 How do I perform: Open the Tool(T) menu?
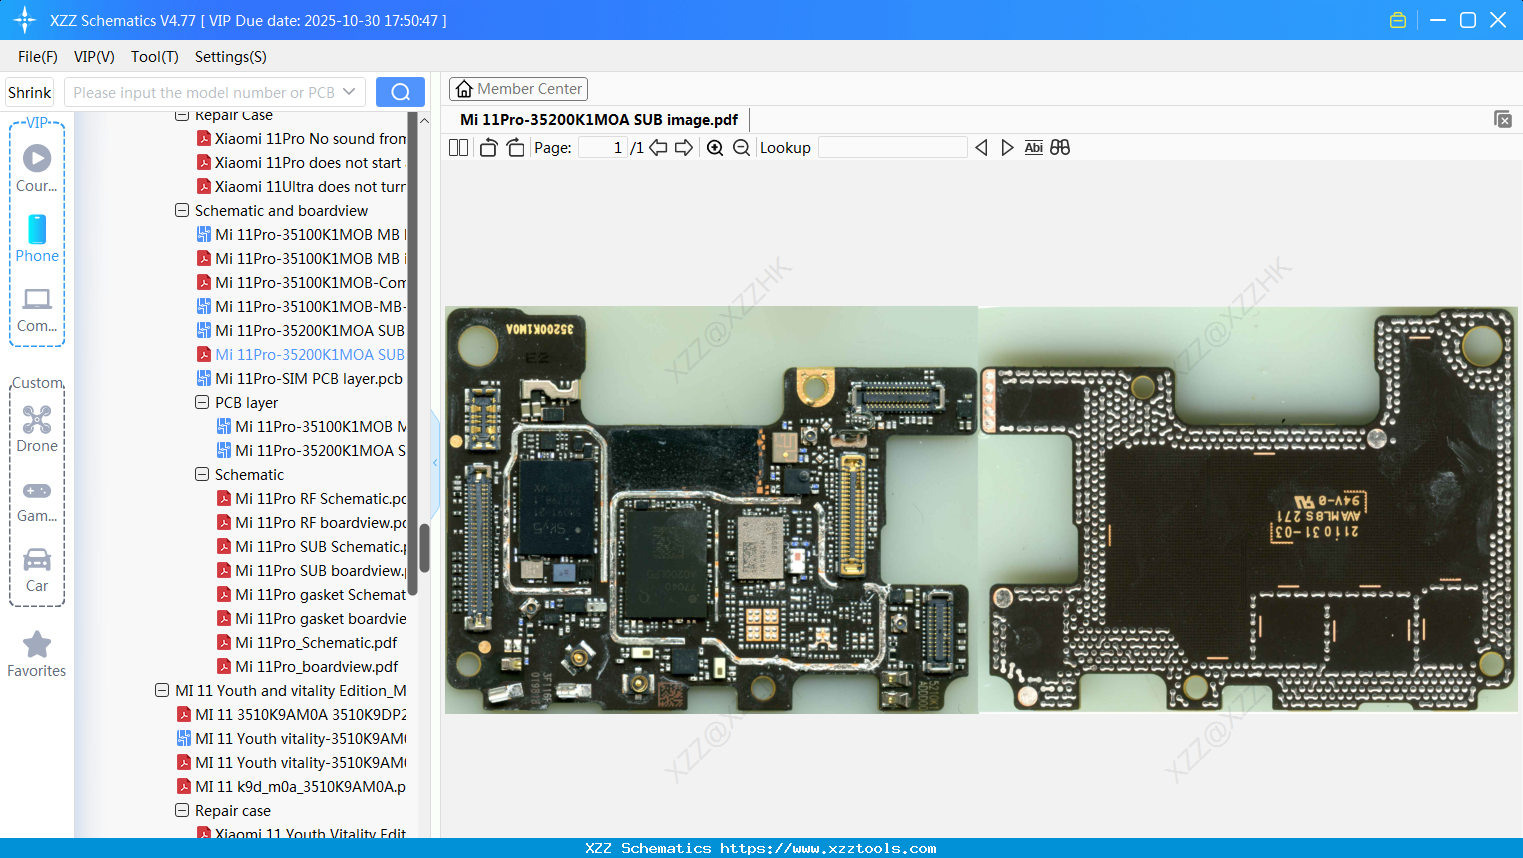click(x=154, y=57)
